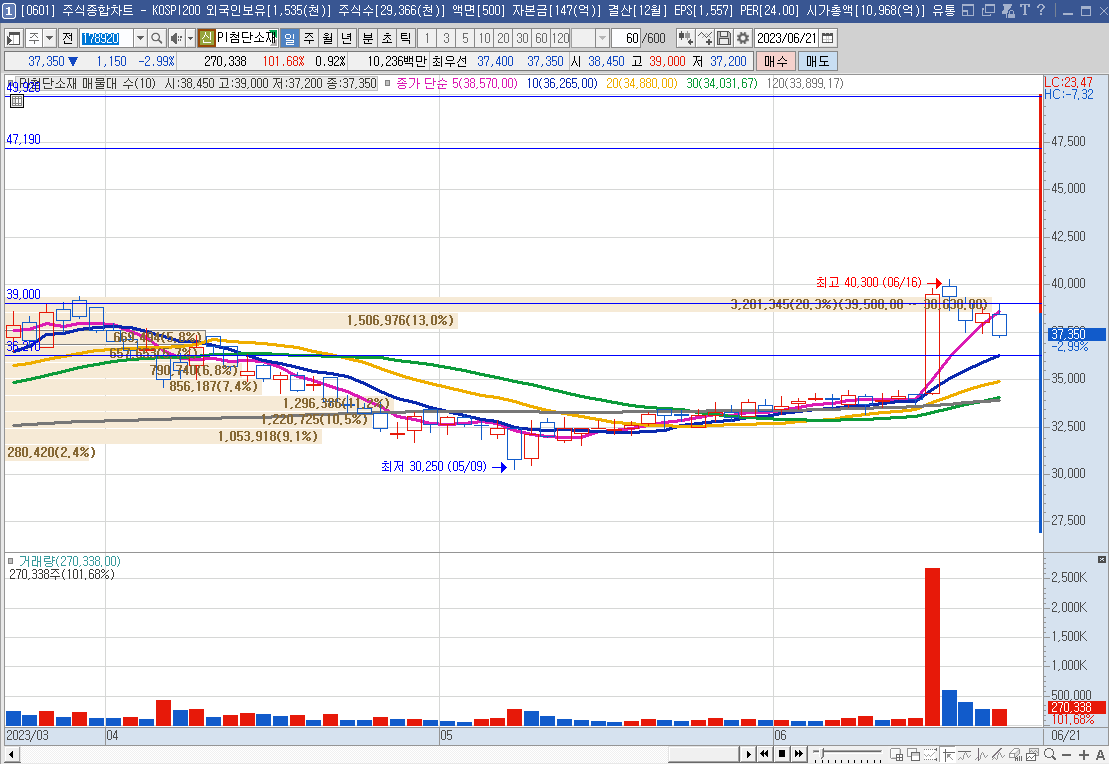
Task: Select daily 일 period toggle
Action: tap(289, 38)
